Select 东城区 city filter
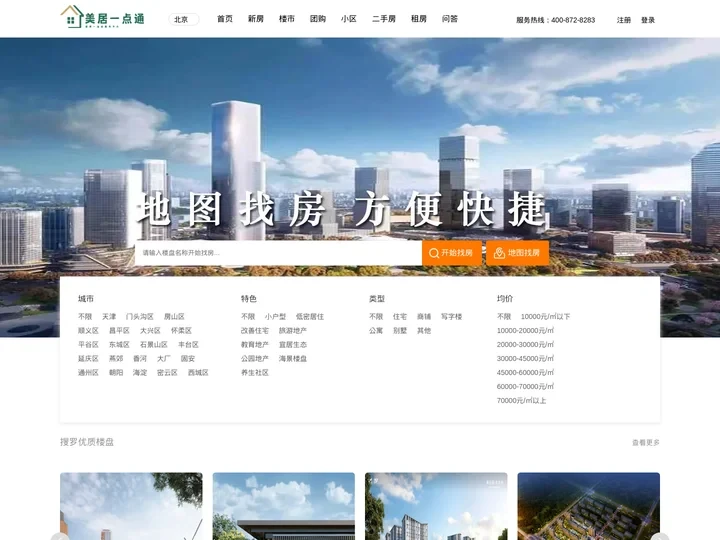This screenshot has height=540, width=720. tap(119, 344)
